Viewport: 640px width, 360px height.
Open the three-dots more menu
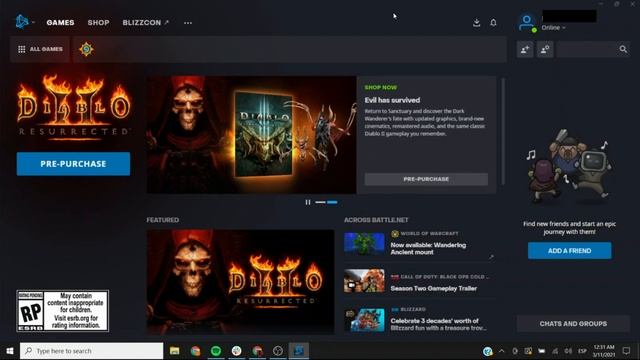tap(188, 23)
